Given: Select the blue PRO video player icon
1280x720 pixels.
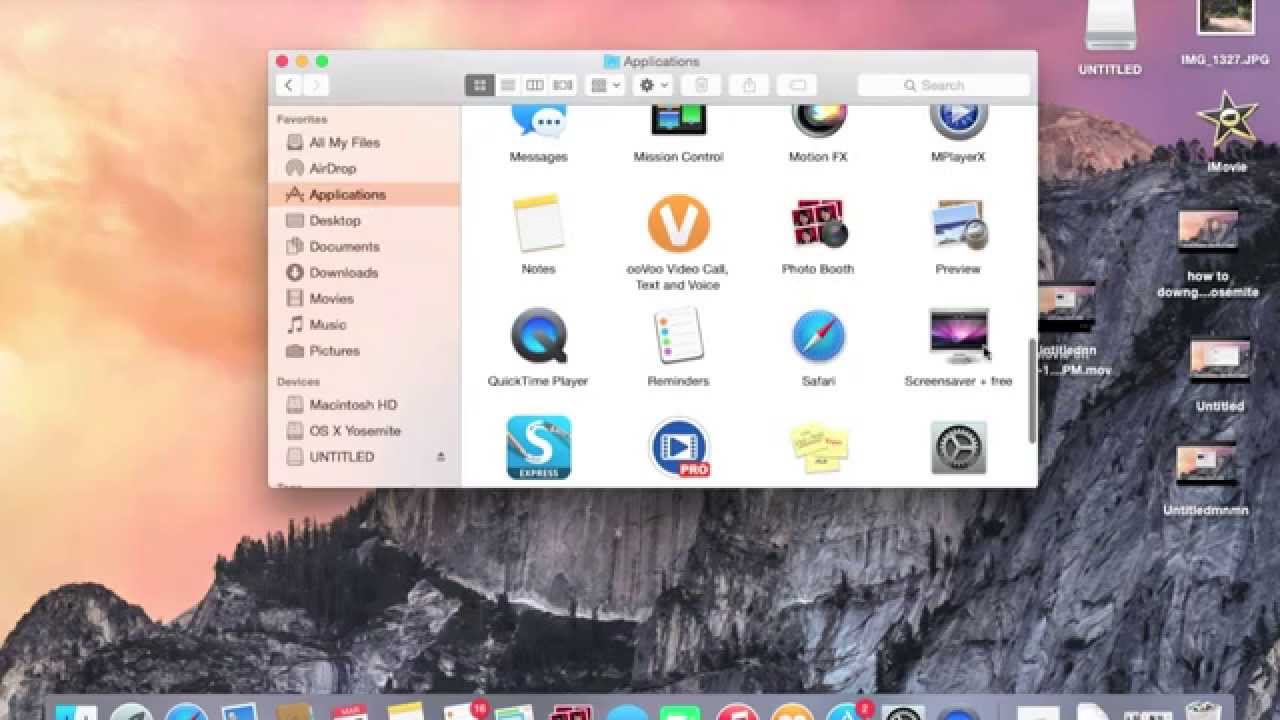Looking at the screenshot, I should [x=679, y=448].
